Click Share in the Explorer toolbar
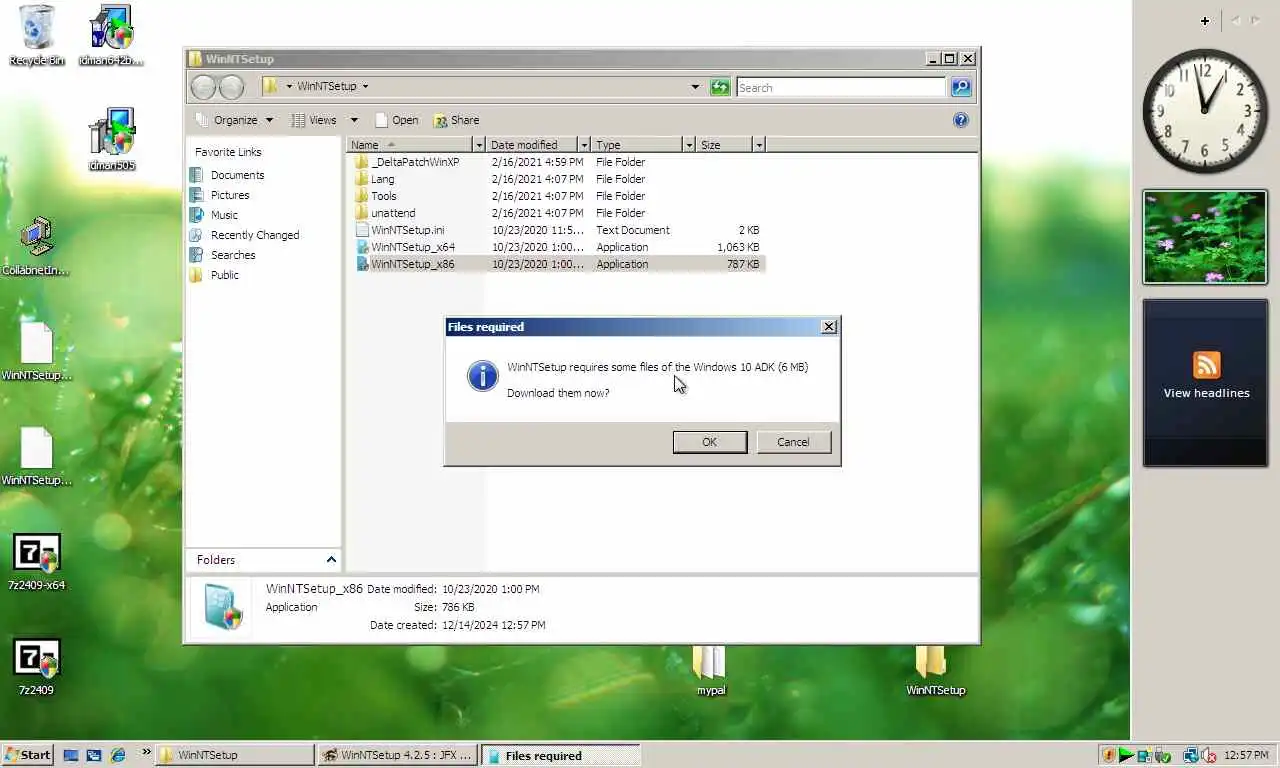This screenshot has width=1280, height=768. [456, 120]
